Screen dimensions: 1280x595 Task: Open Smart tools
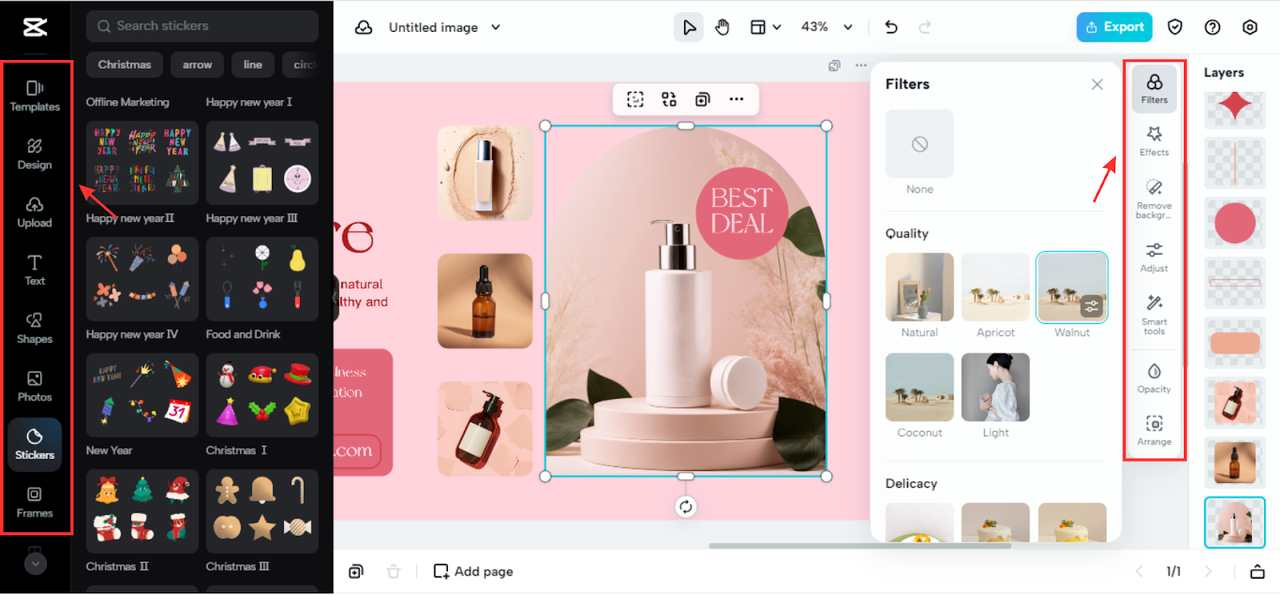pyautogui.click(x=1154, y=314)
